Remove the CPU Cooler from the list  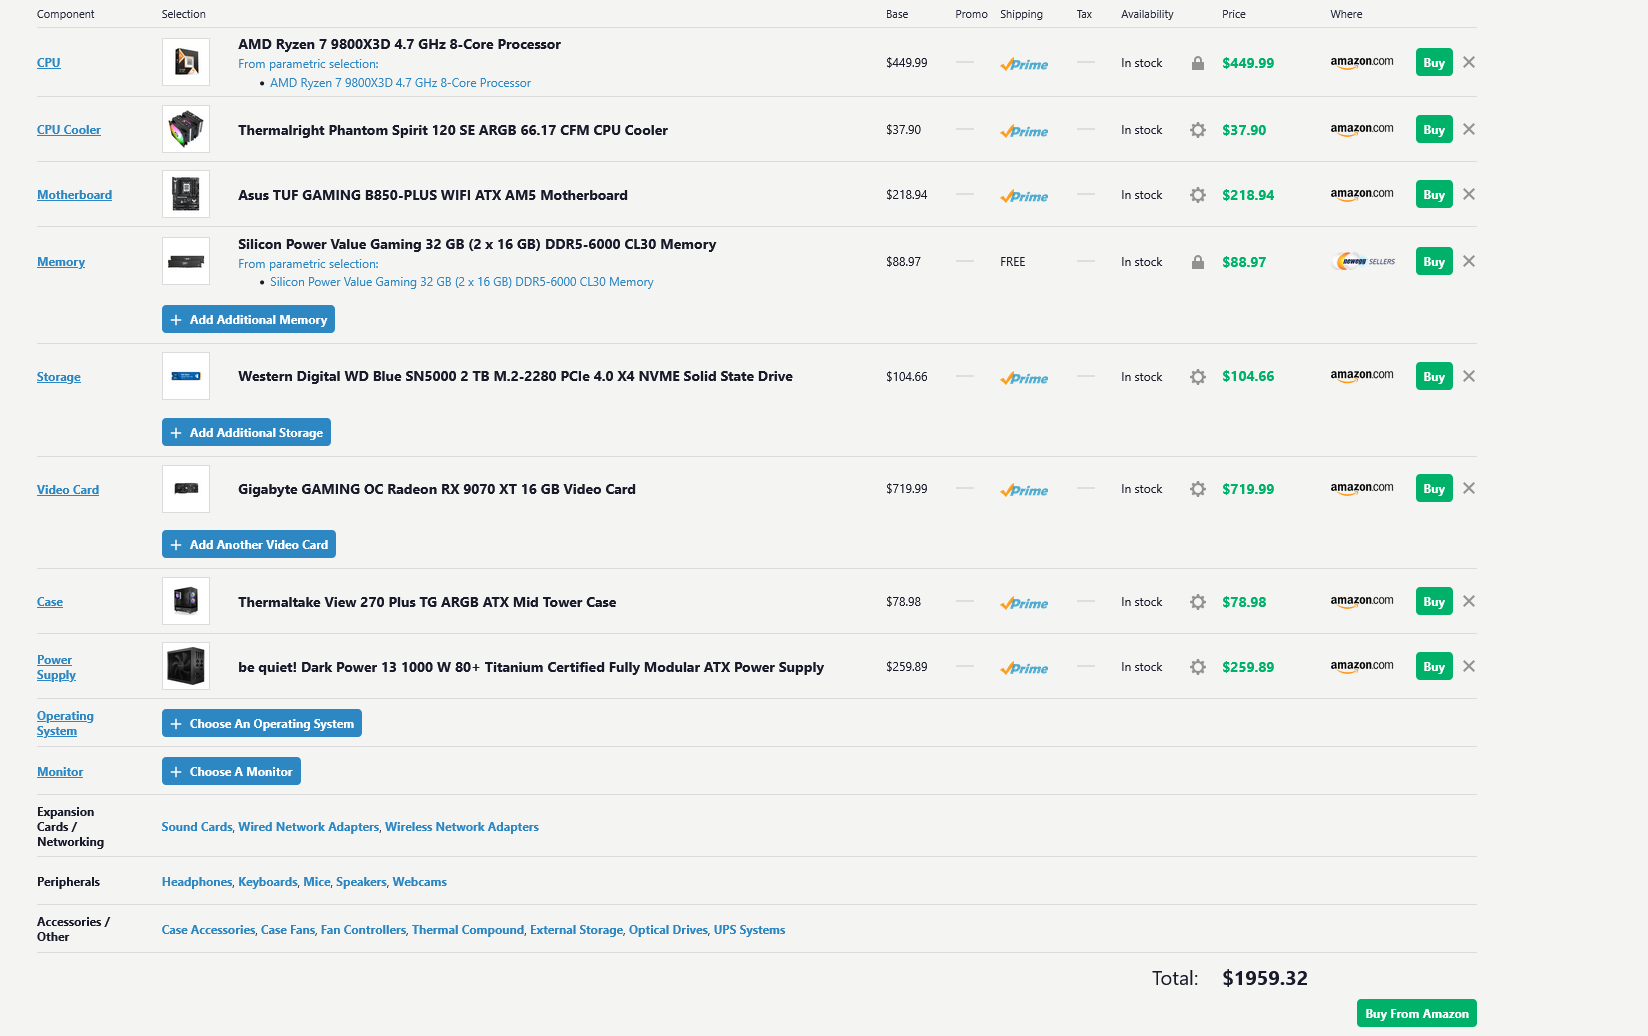coord(1469,129)
